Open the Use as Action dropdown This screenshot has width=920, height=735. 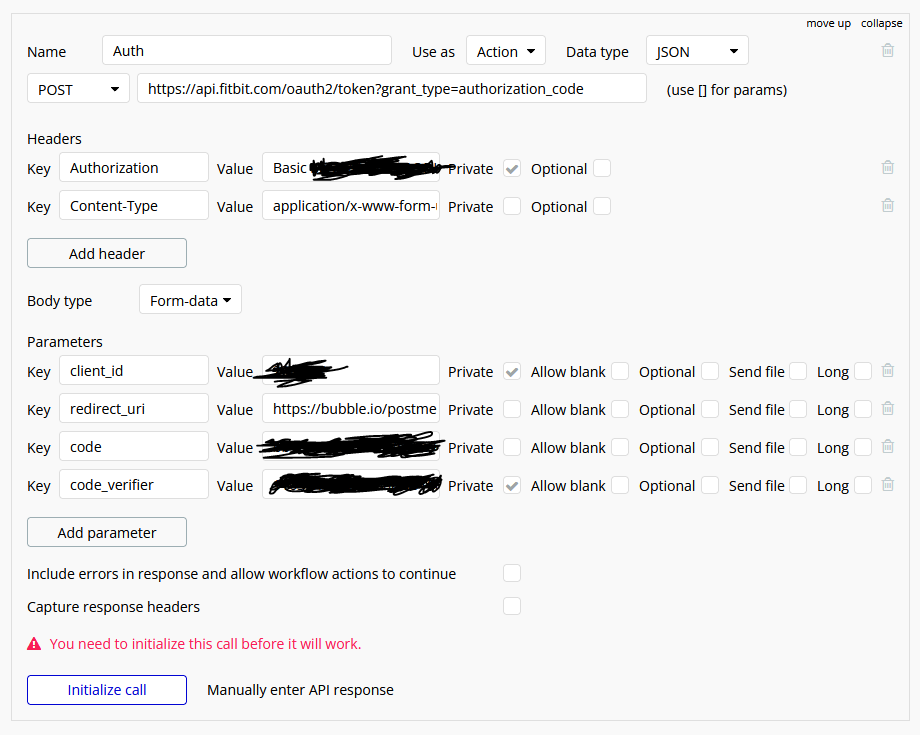click(506, 50)
